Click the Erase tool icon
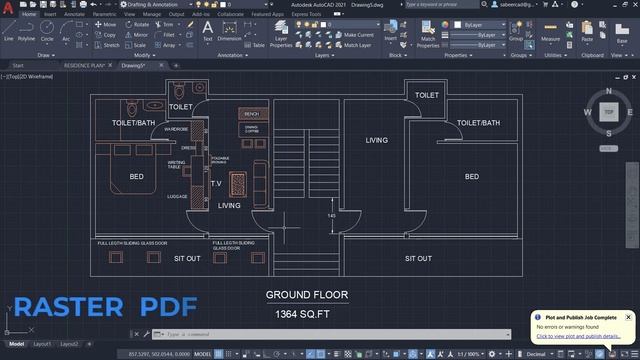The image size is (640, 360). (190, 24)
